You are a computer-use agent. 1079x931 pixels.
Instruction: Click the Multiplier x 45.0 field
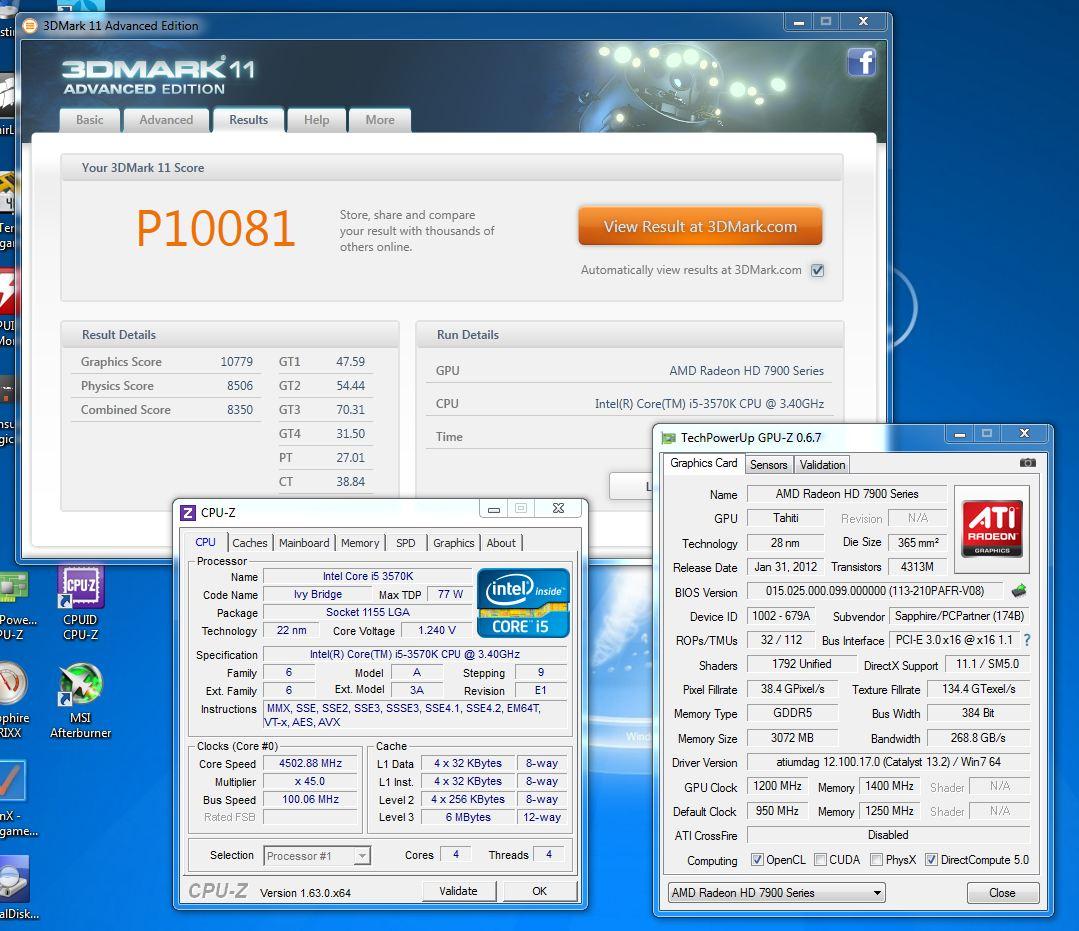pyautogui.click(x=310, y=781)
